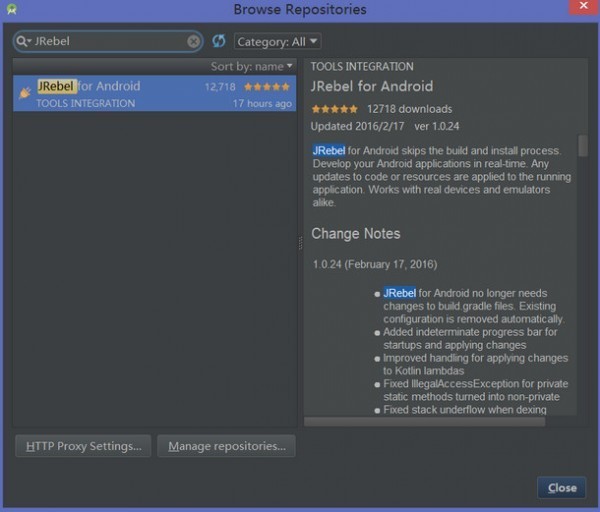
Task: Click the Change Notes heading
Action: pos(356,233)
